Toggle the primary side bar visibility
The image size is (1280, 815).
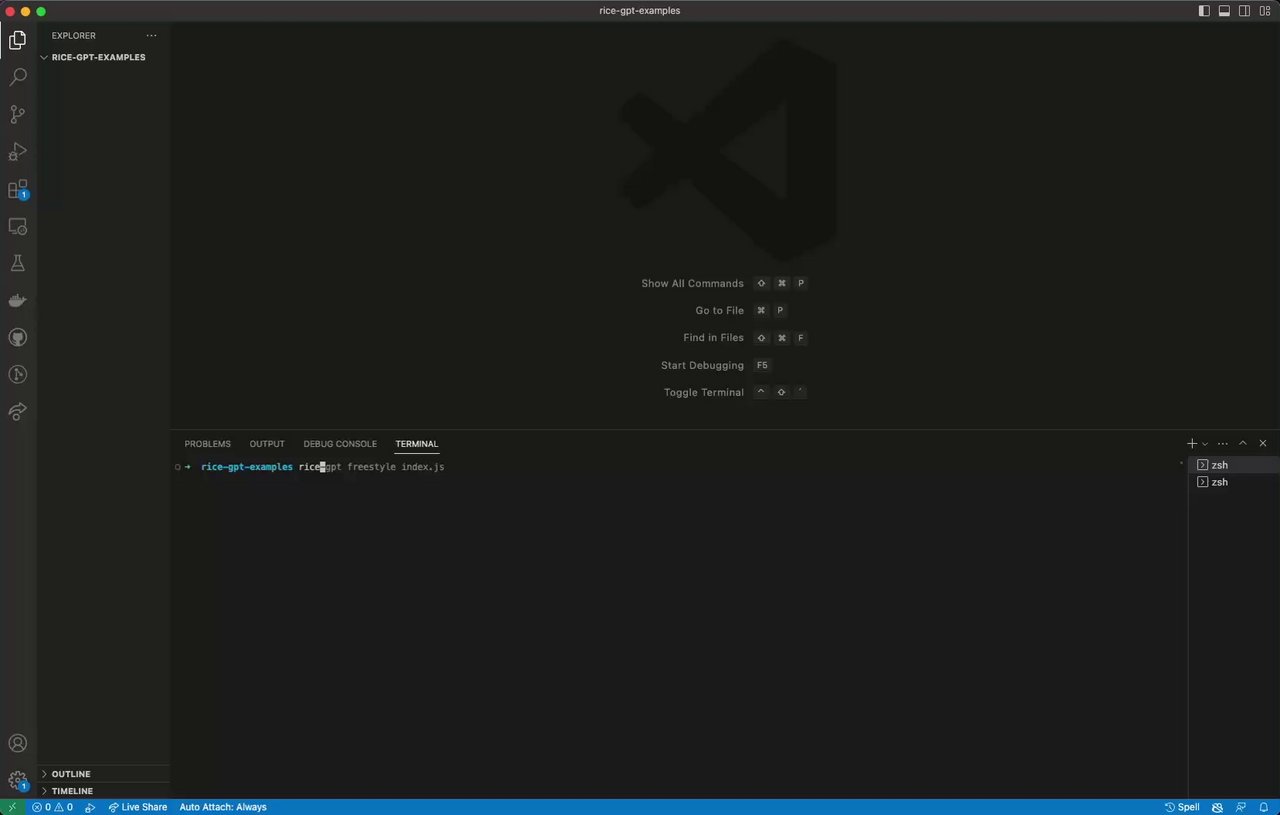click(1204, 11)
